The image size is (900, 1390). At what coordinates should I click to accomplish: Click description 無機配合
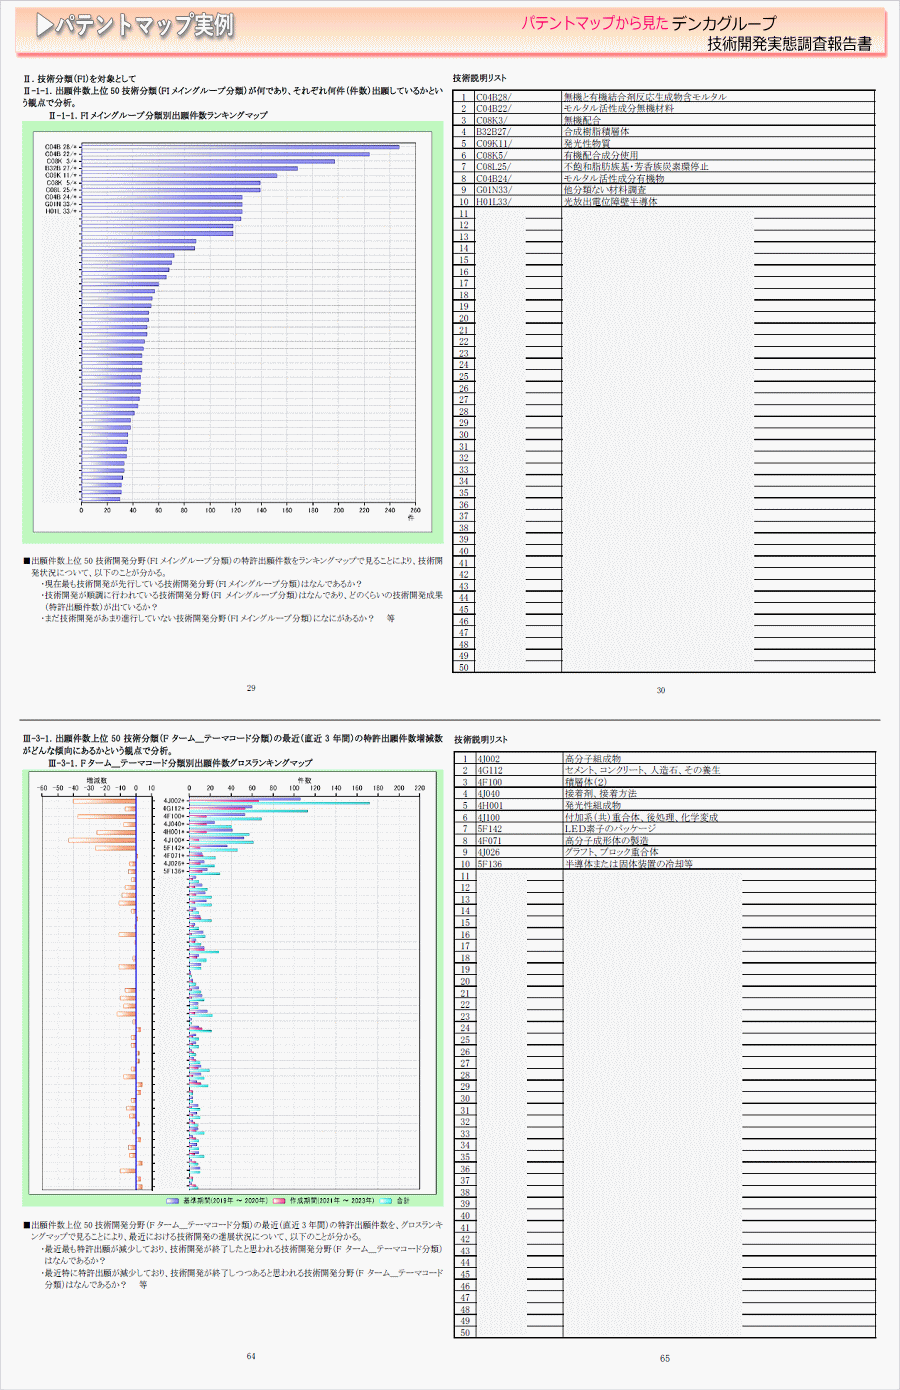pos(583,120)
